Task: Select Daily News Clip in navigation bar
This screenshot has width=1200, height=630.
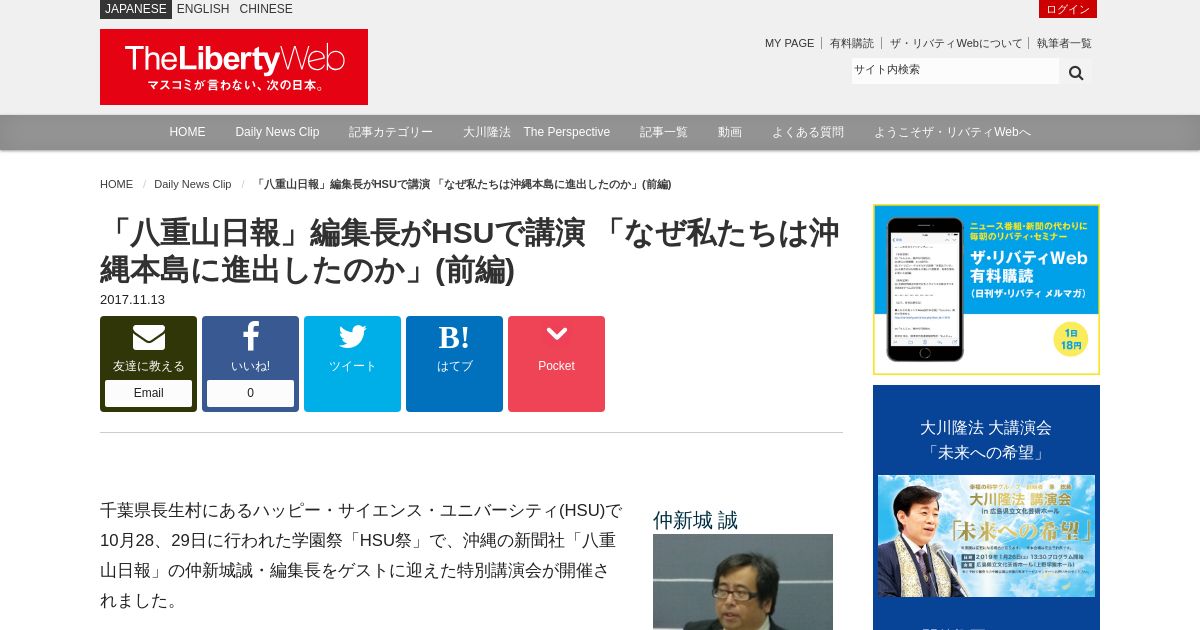Action: (277, 132)
